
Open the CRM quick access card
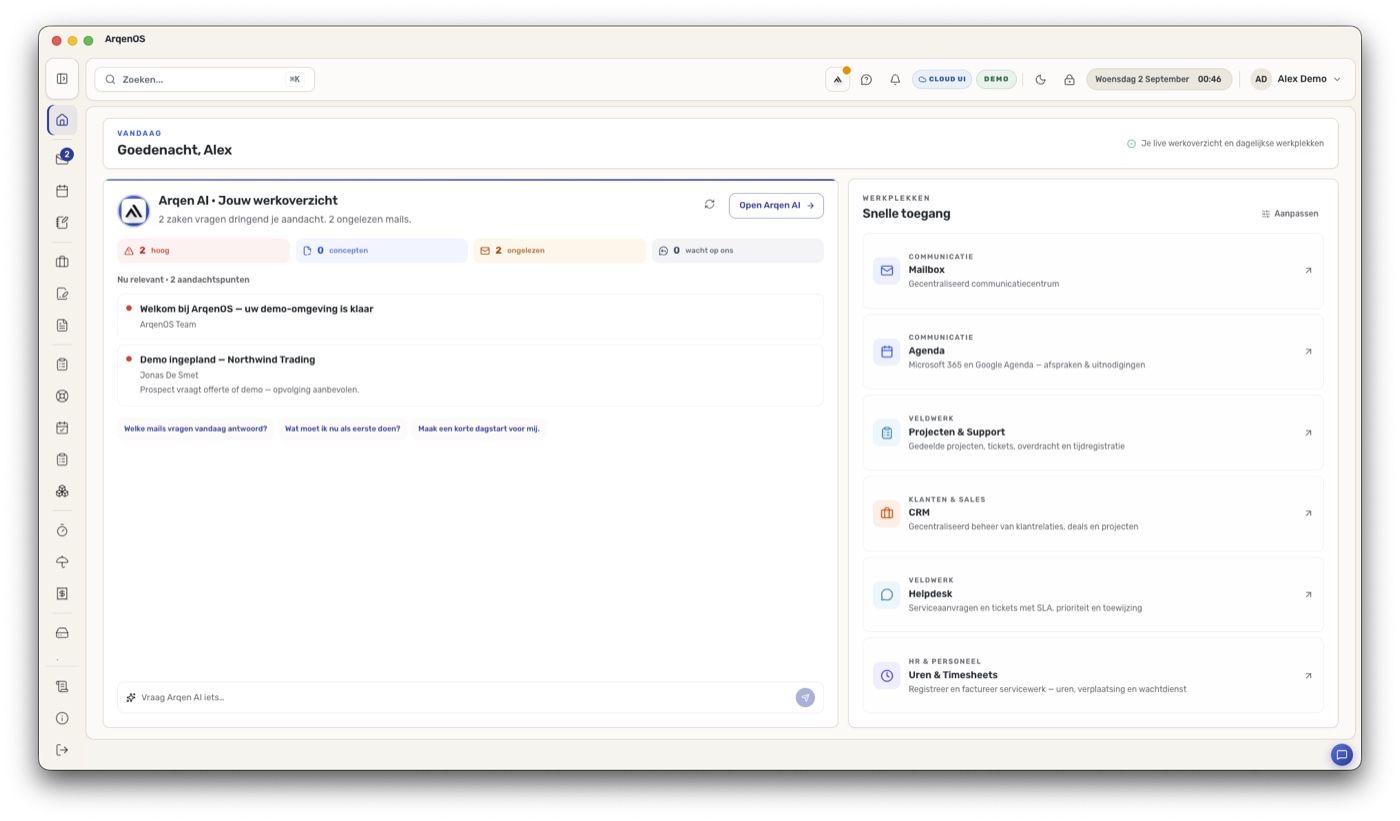1093,514
